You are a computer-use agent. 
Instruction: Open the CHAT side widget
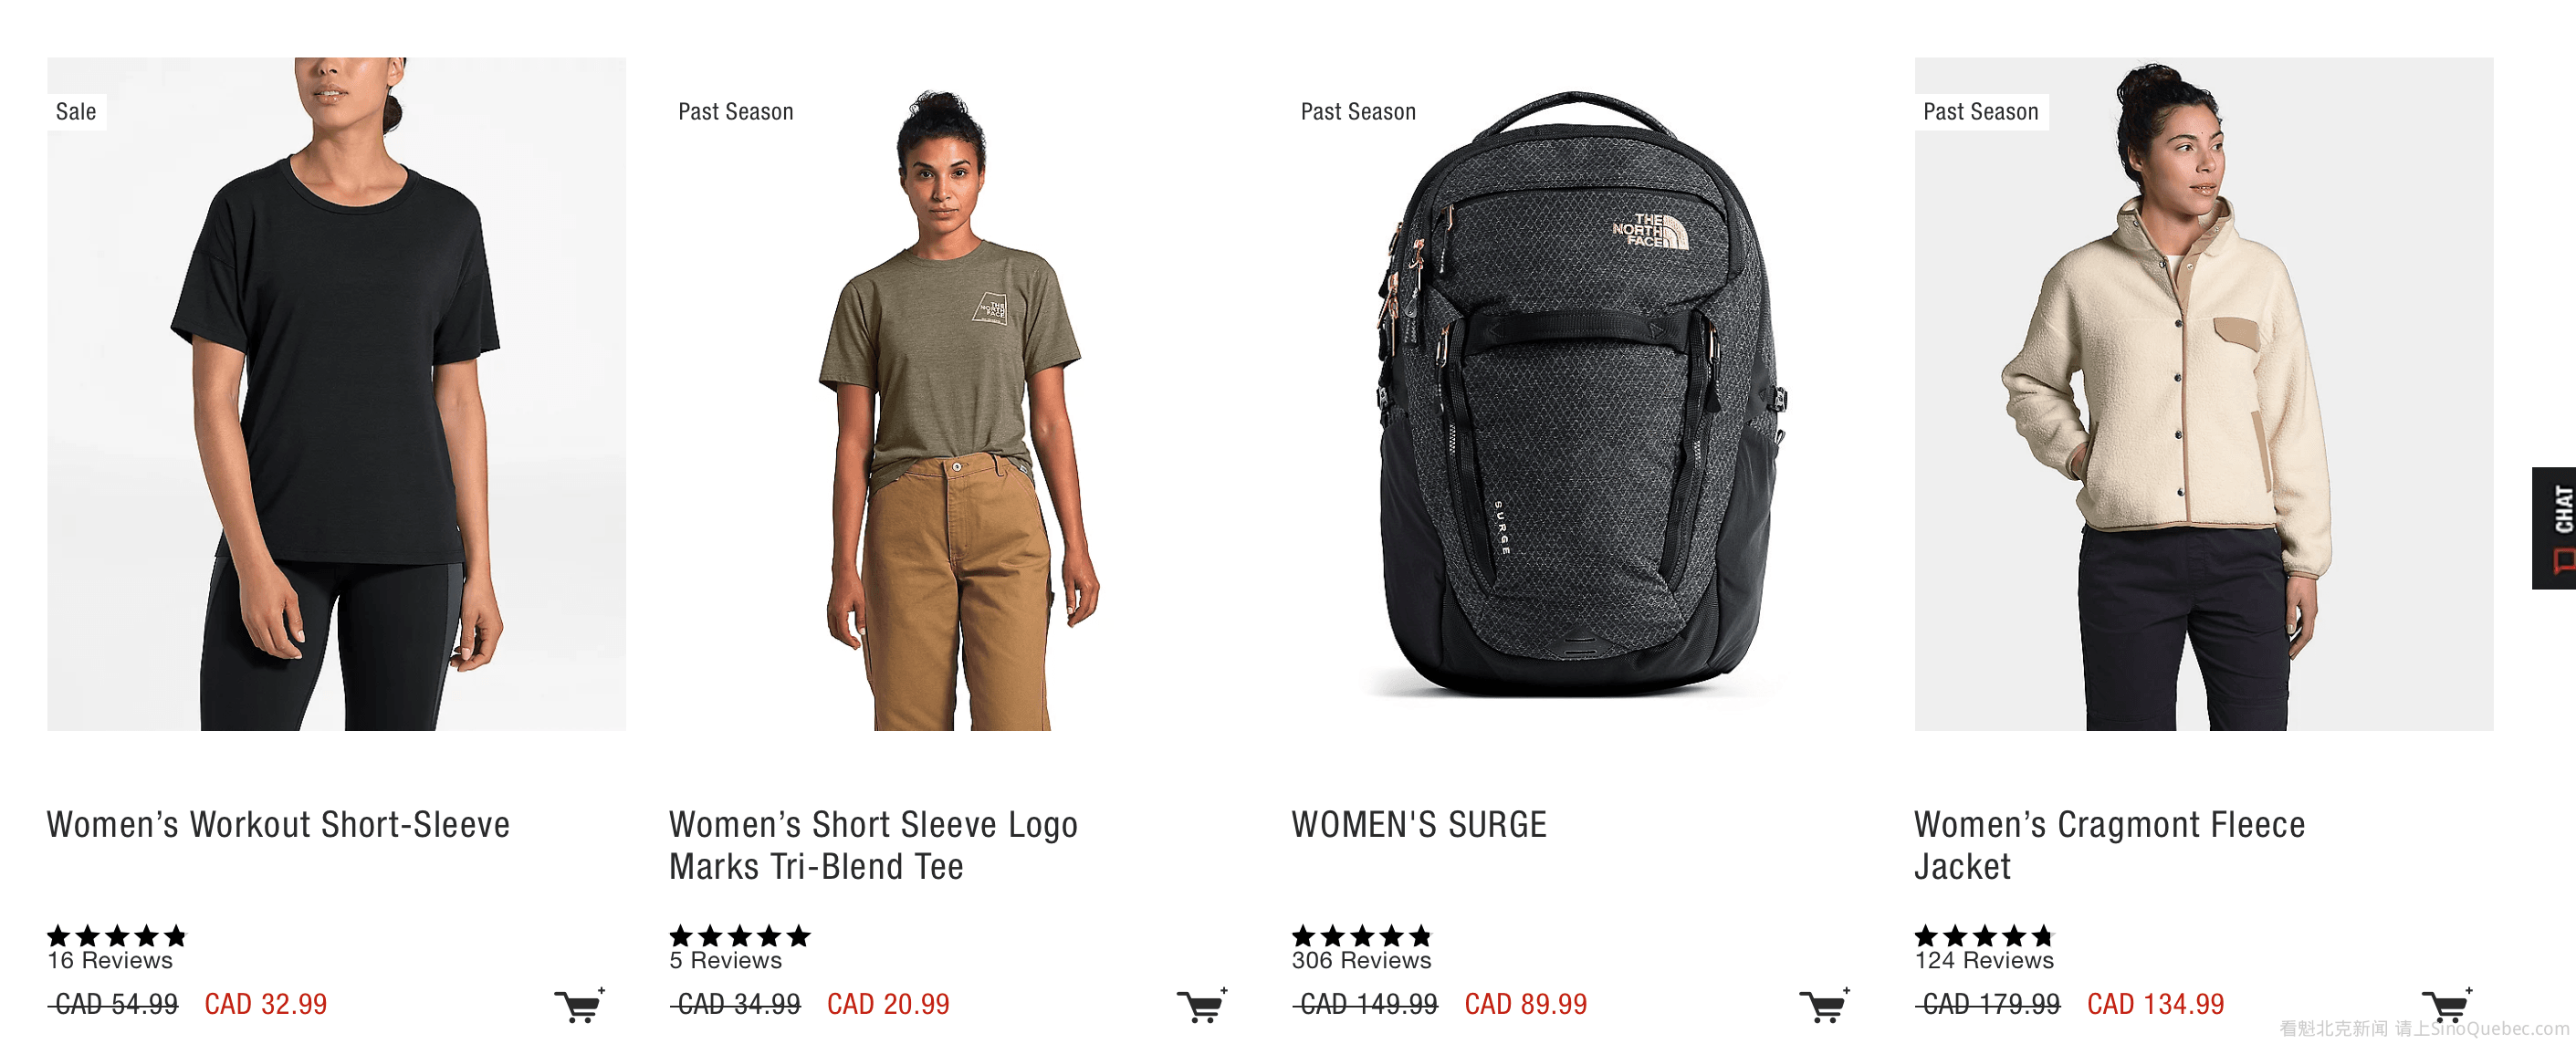(x=2556, y=528)
